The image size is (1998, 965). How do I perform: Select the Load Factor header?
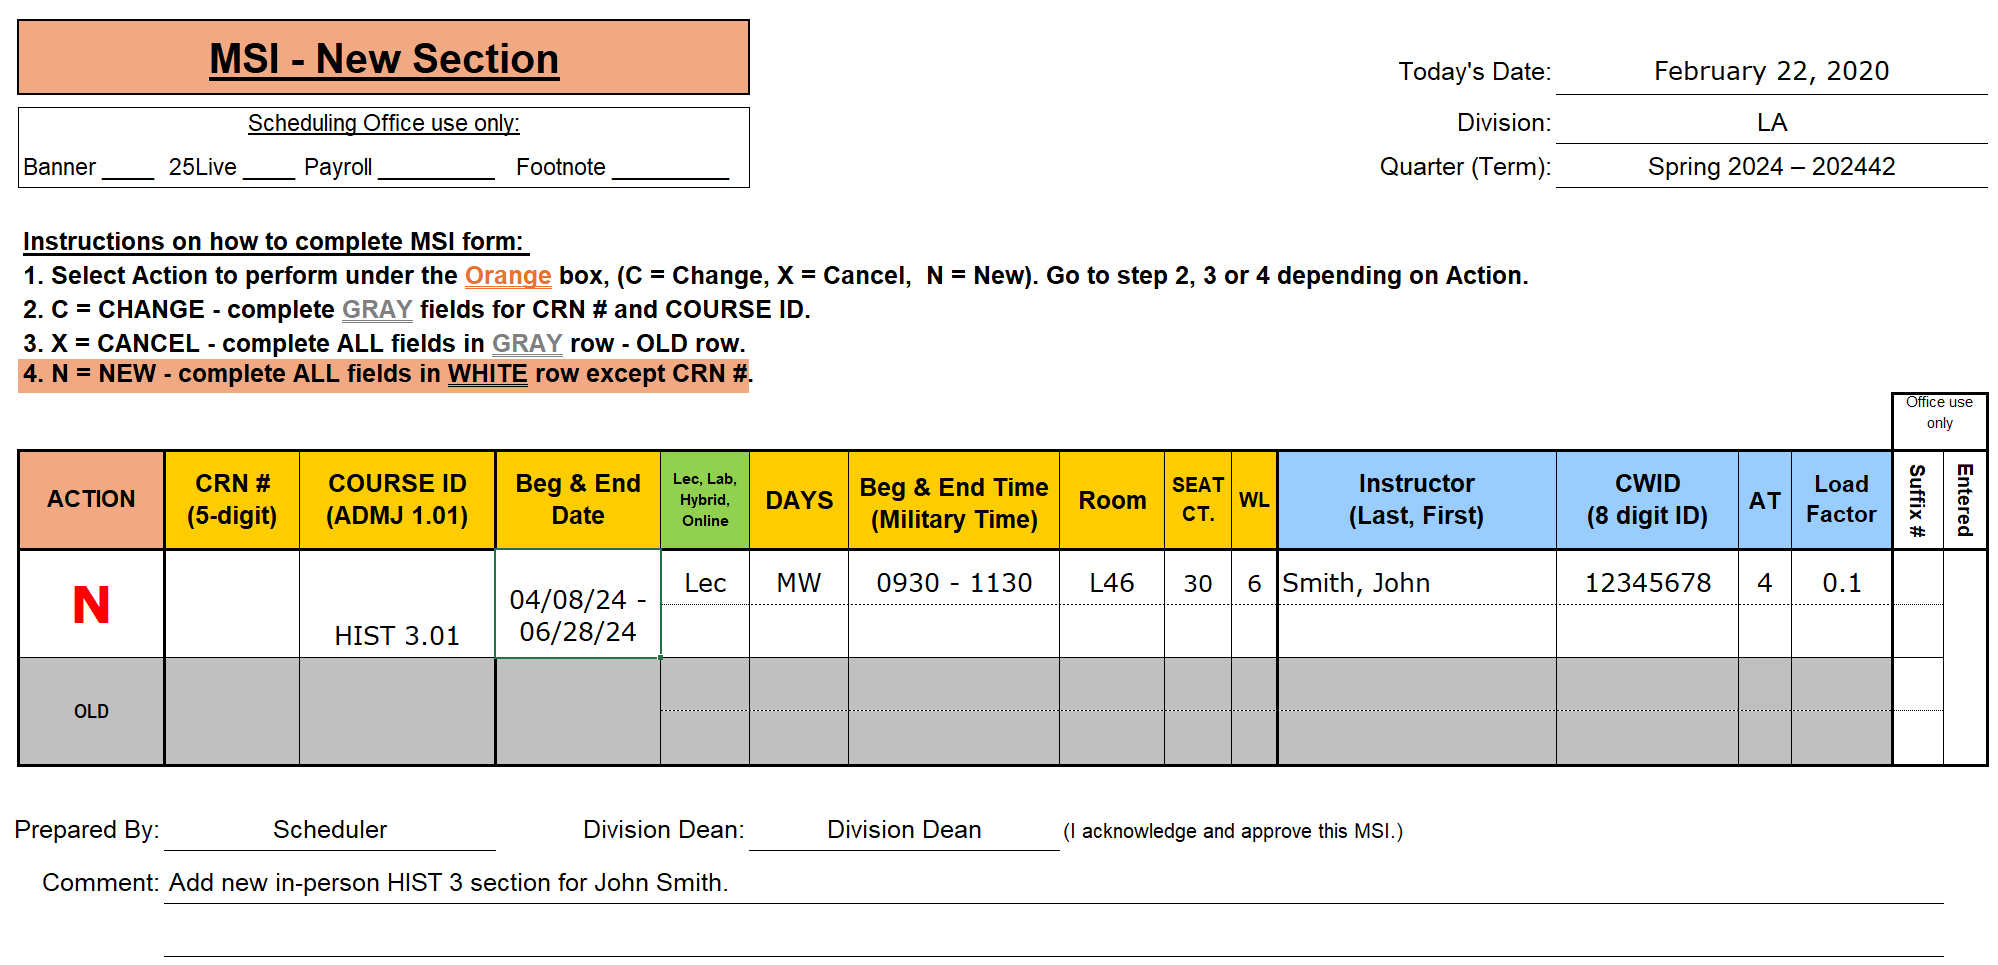point(1841,499)
